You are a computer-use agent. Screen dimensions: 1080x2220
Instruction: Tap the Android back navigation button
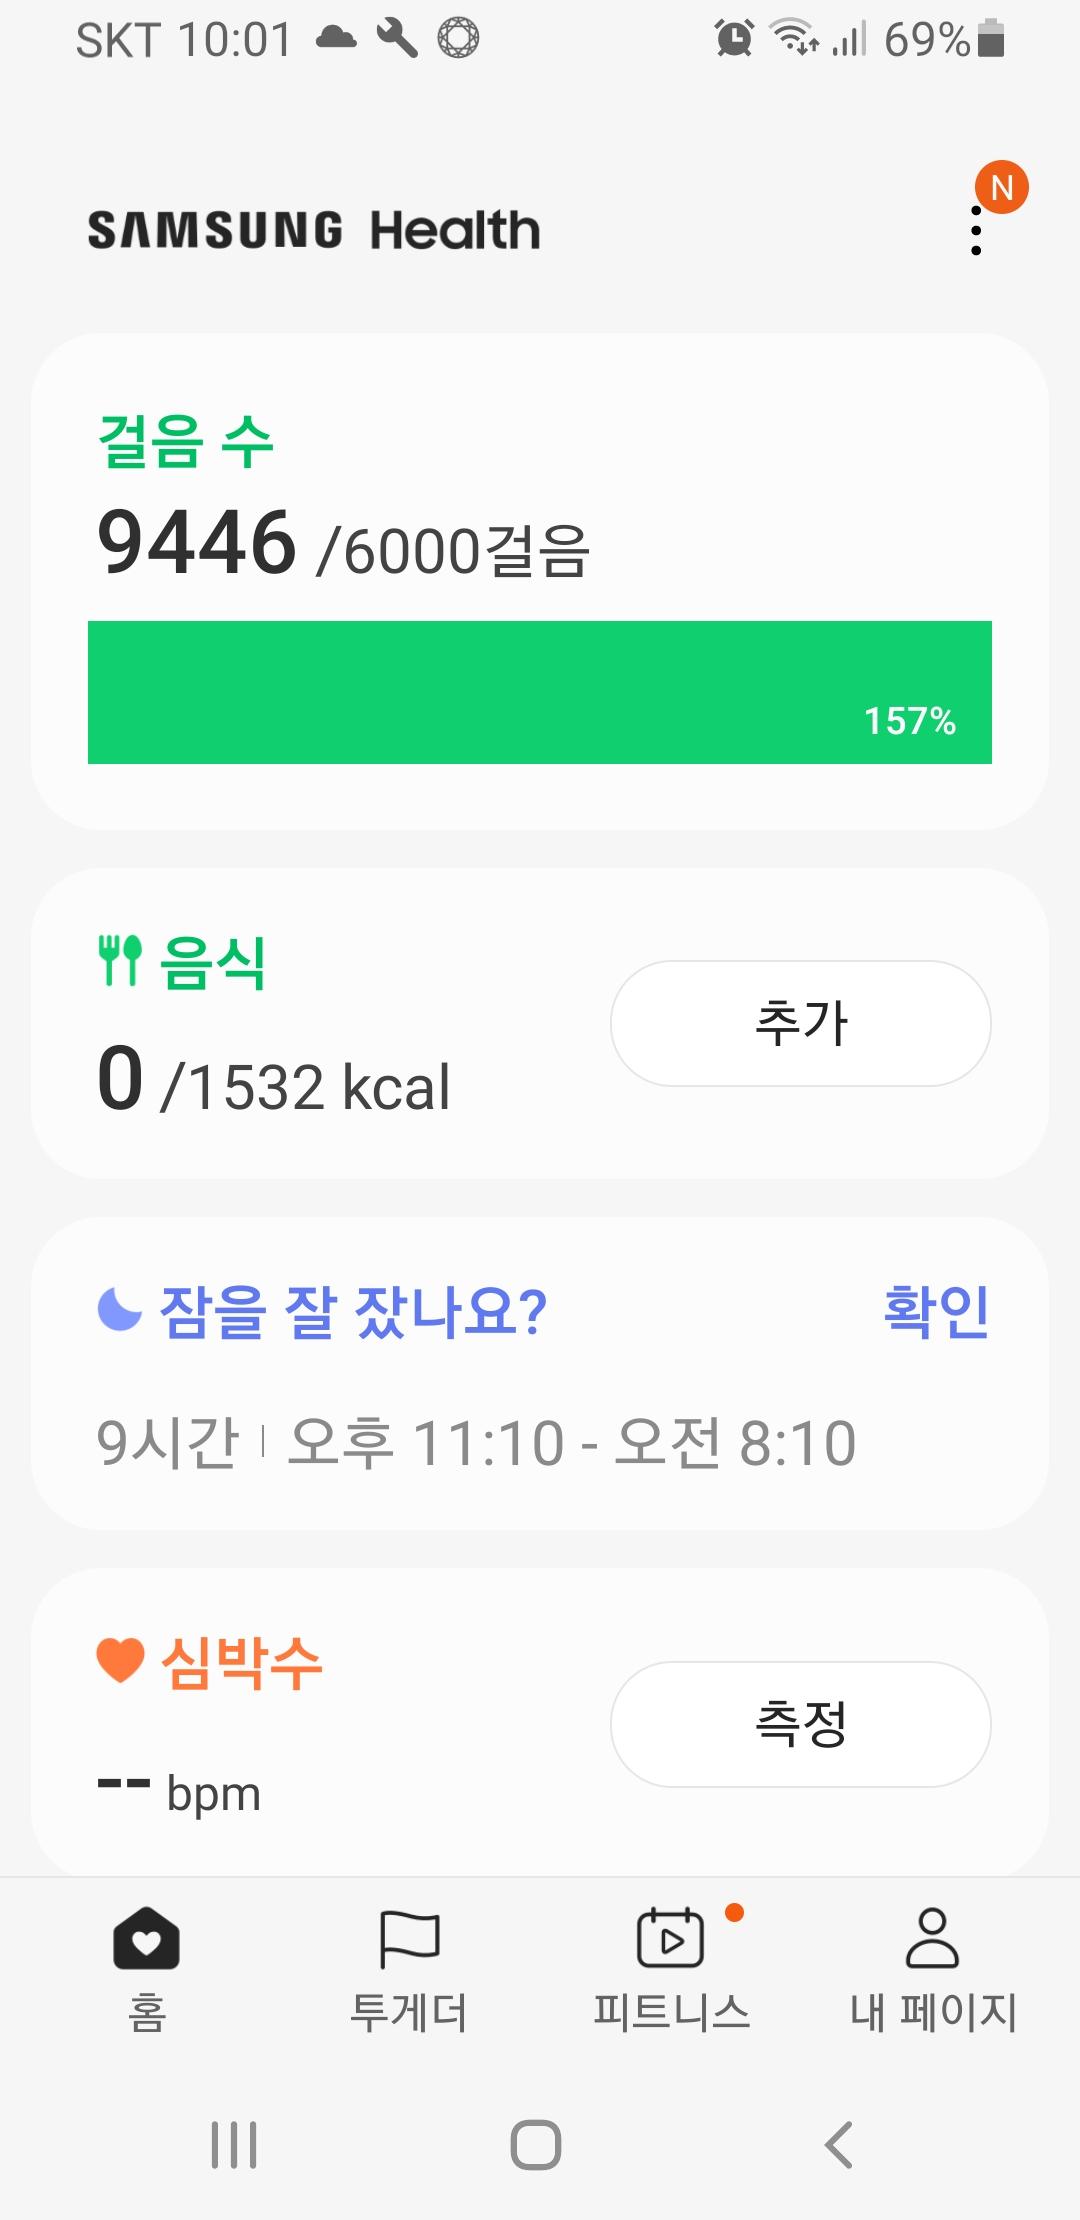(838, 2145)
